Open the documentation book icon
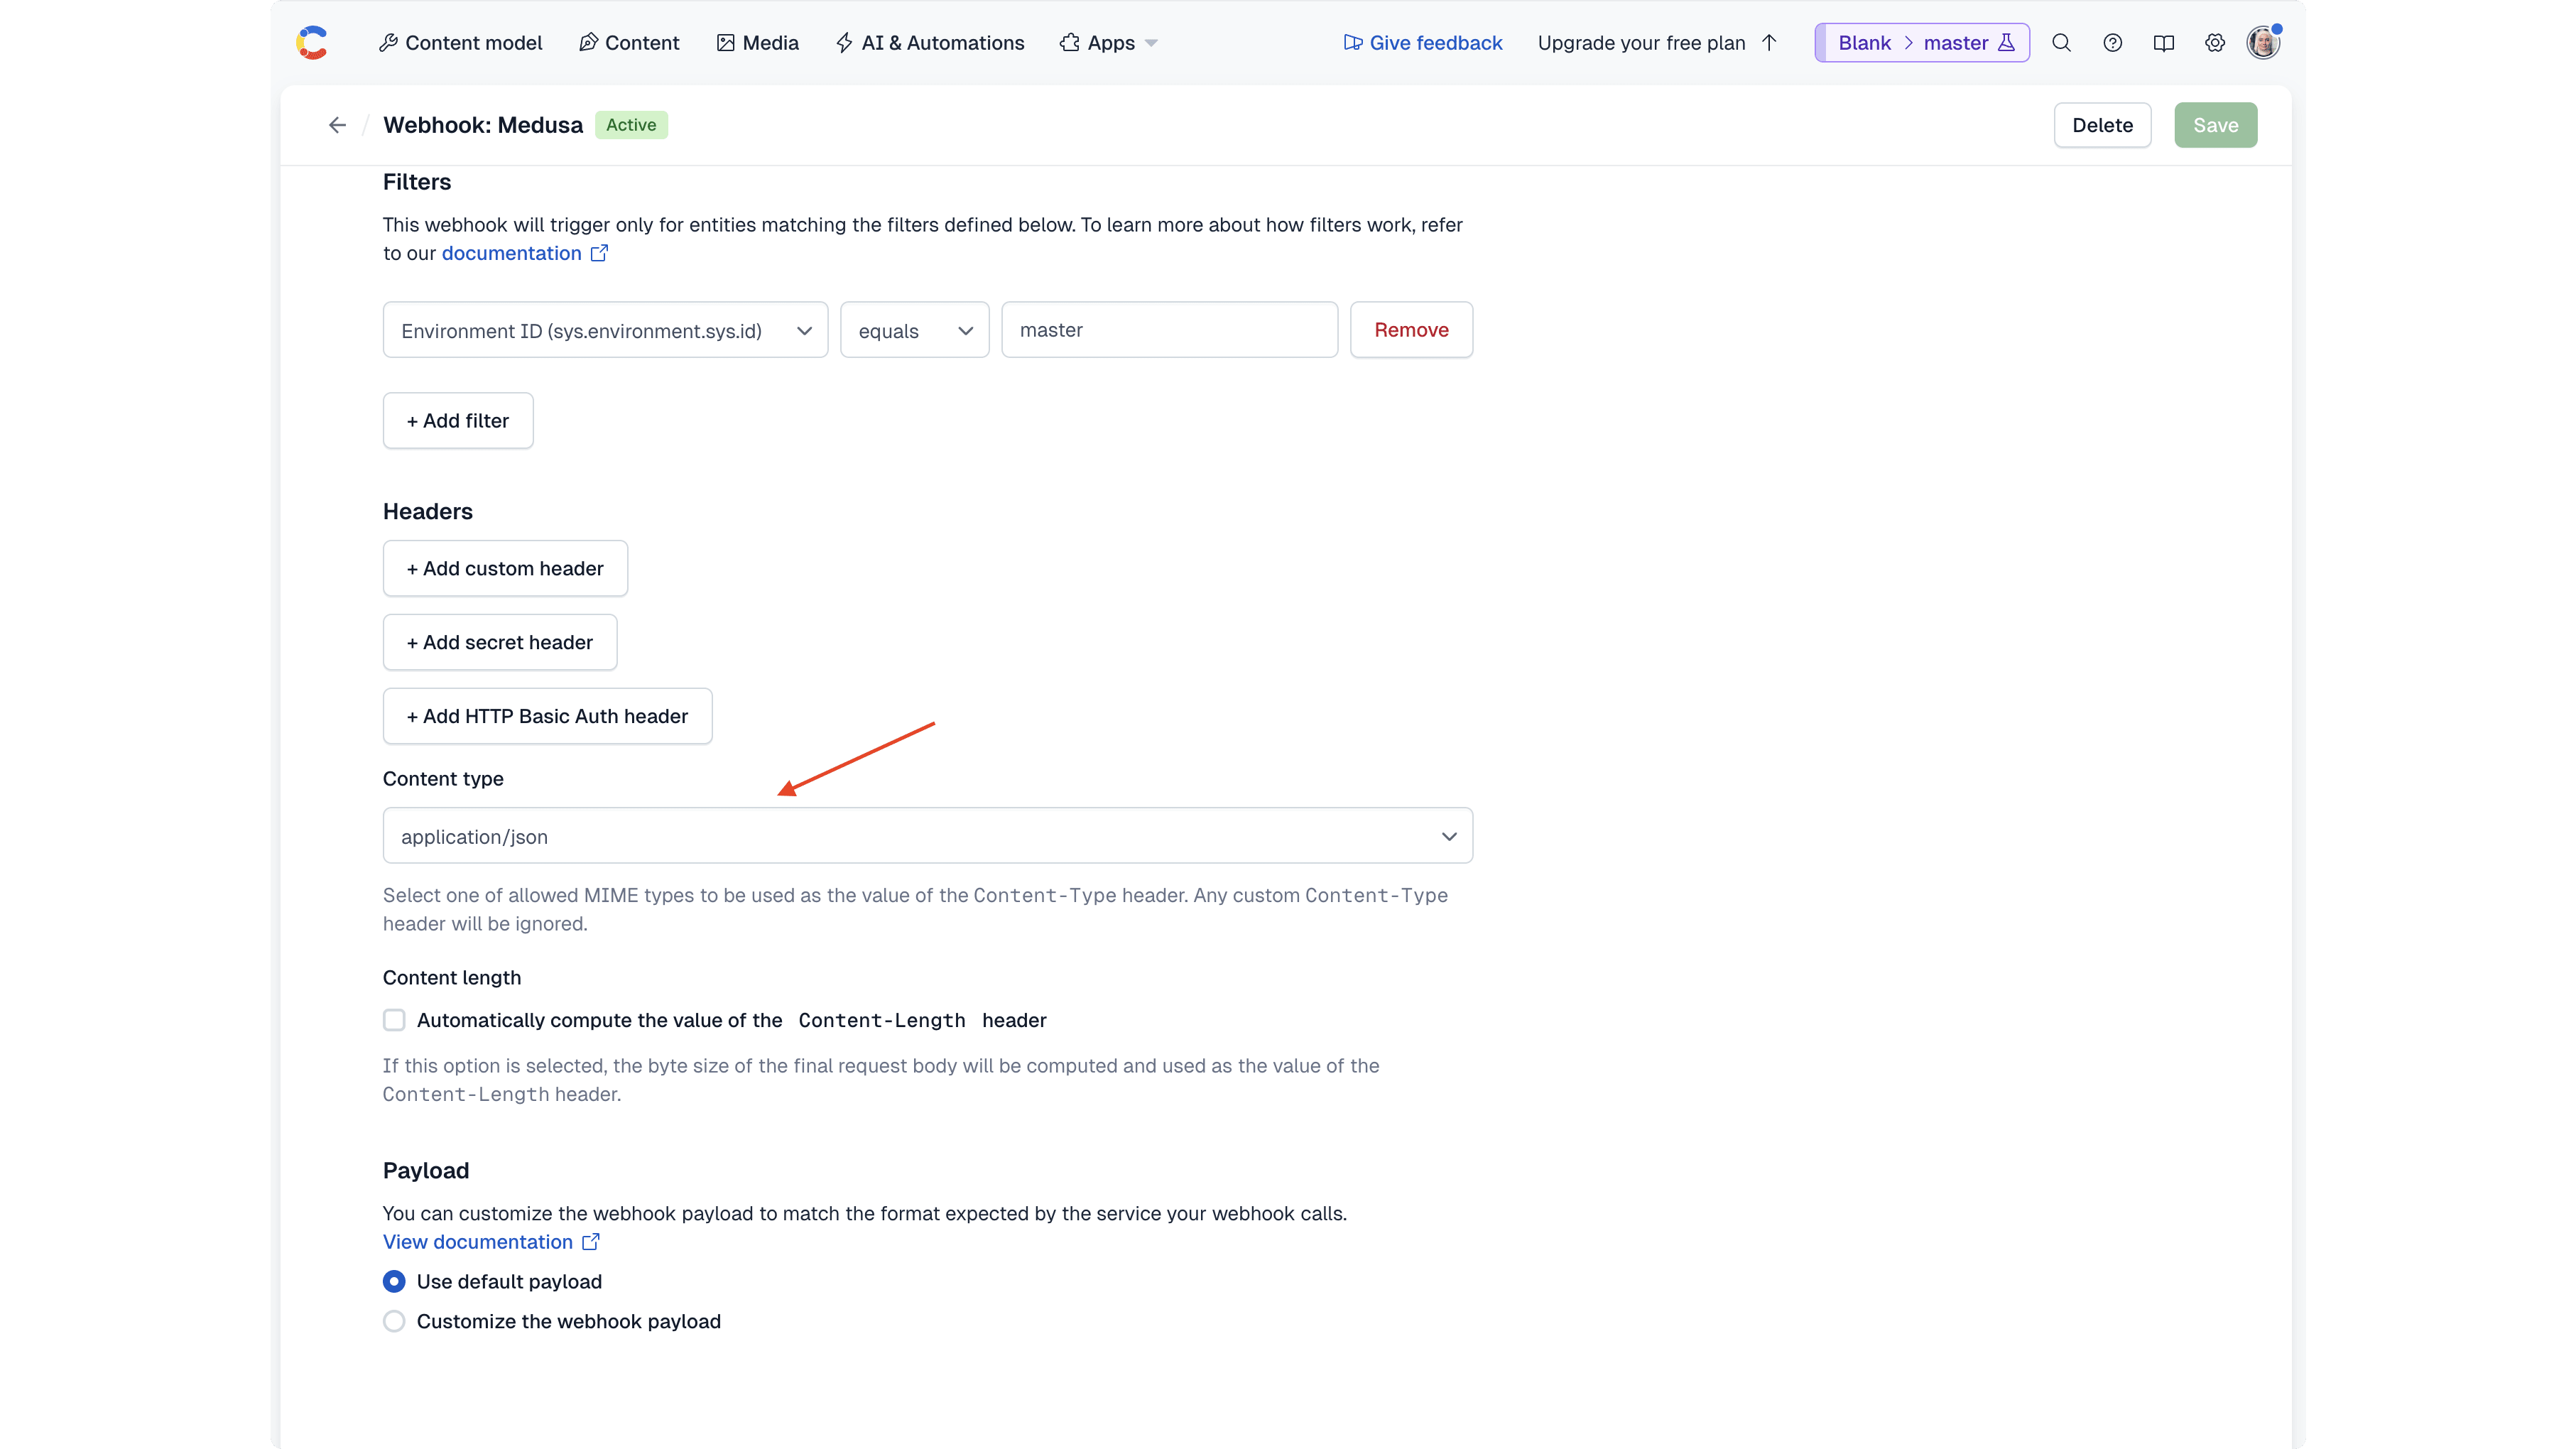The image size is (2576, 1449). coord(2164,42)
